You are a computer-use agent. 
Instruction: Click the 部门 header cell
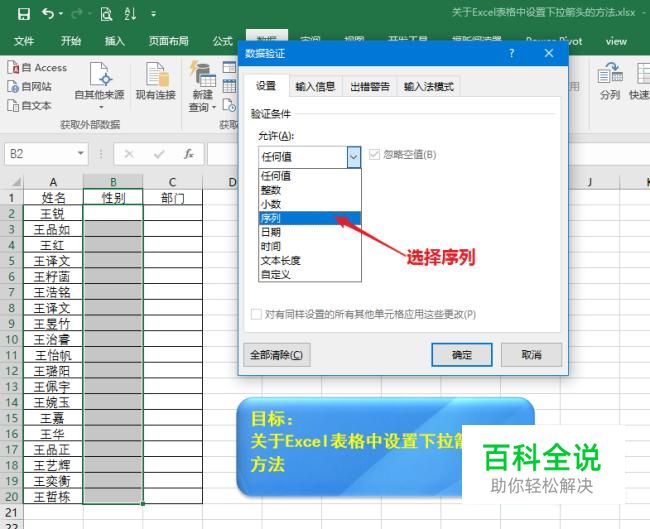coord(172,198)
